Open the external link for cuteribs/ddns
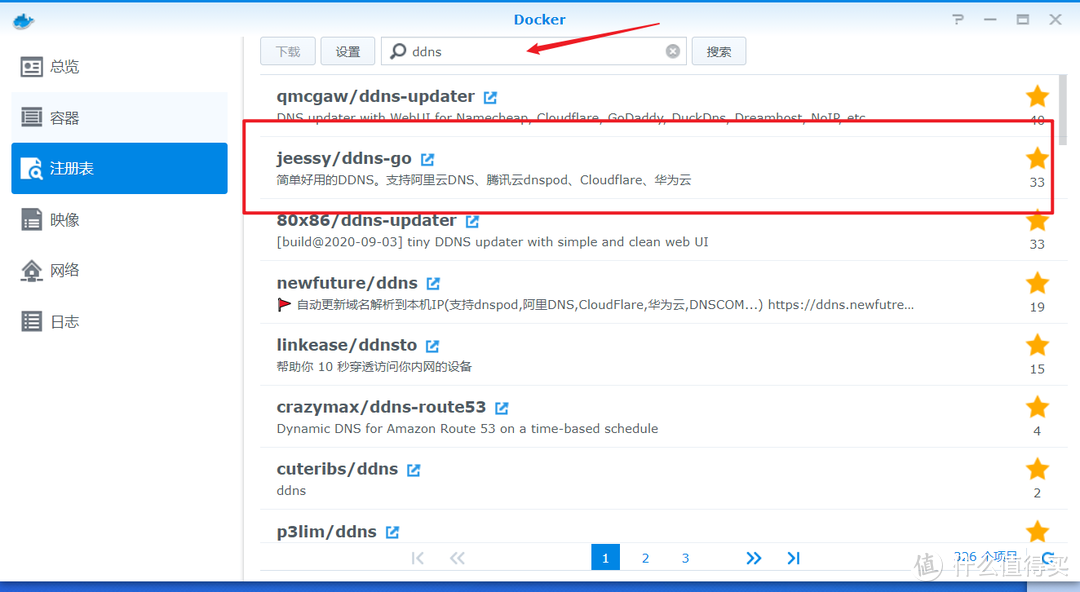The width and height of the screenshot is (1080, 592). pyautogui.click(x=414, y=470)
